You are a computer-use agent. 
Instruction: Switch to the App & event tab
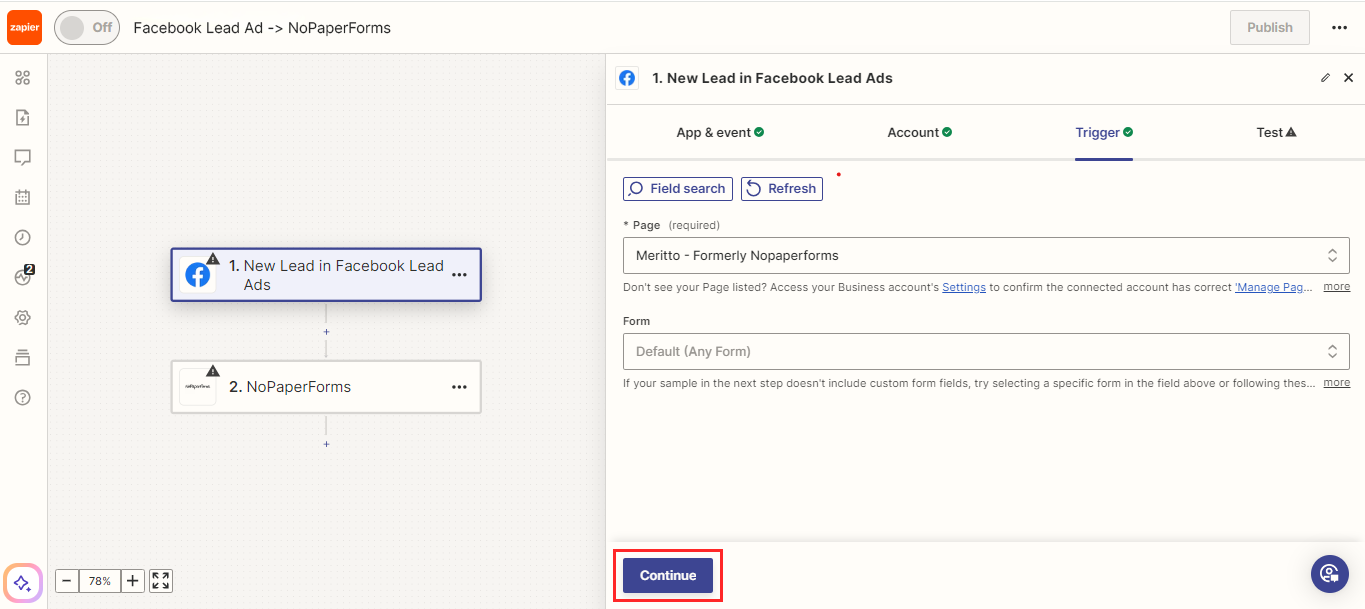click(720, 132)
